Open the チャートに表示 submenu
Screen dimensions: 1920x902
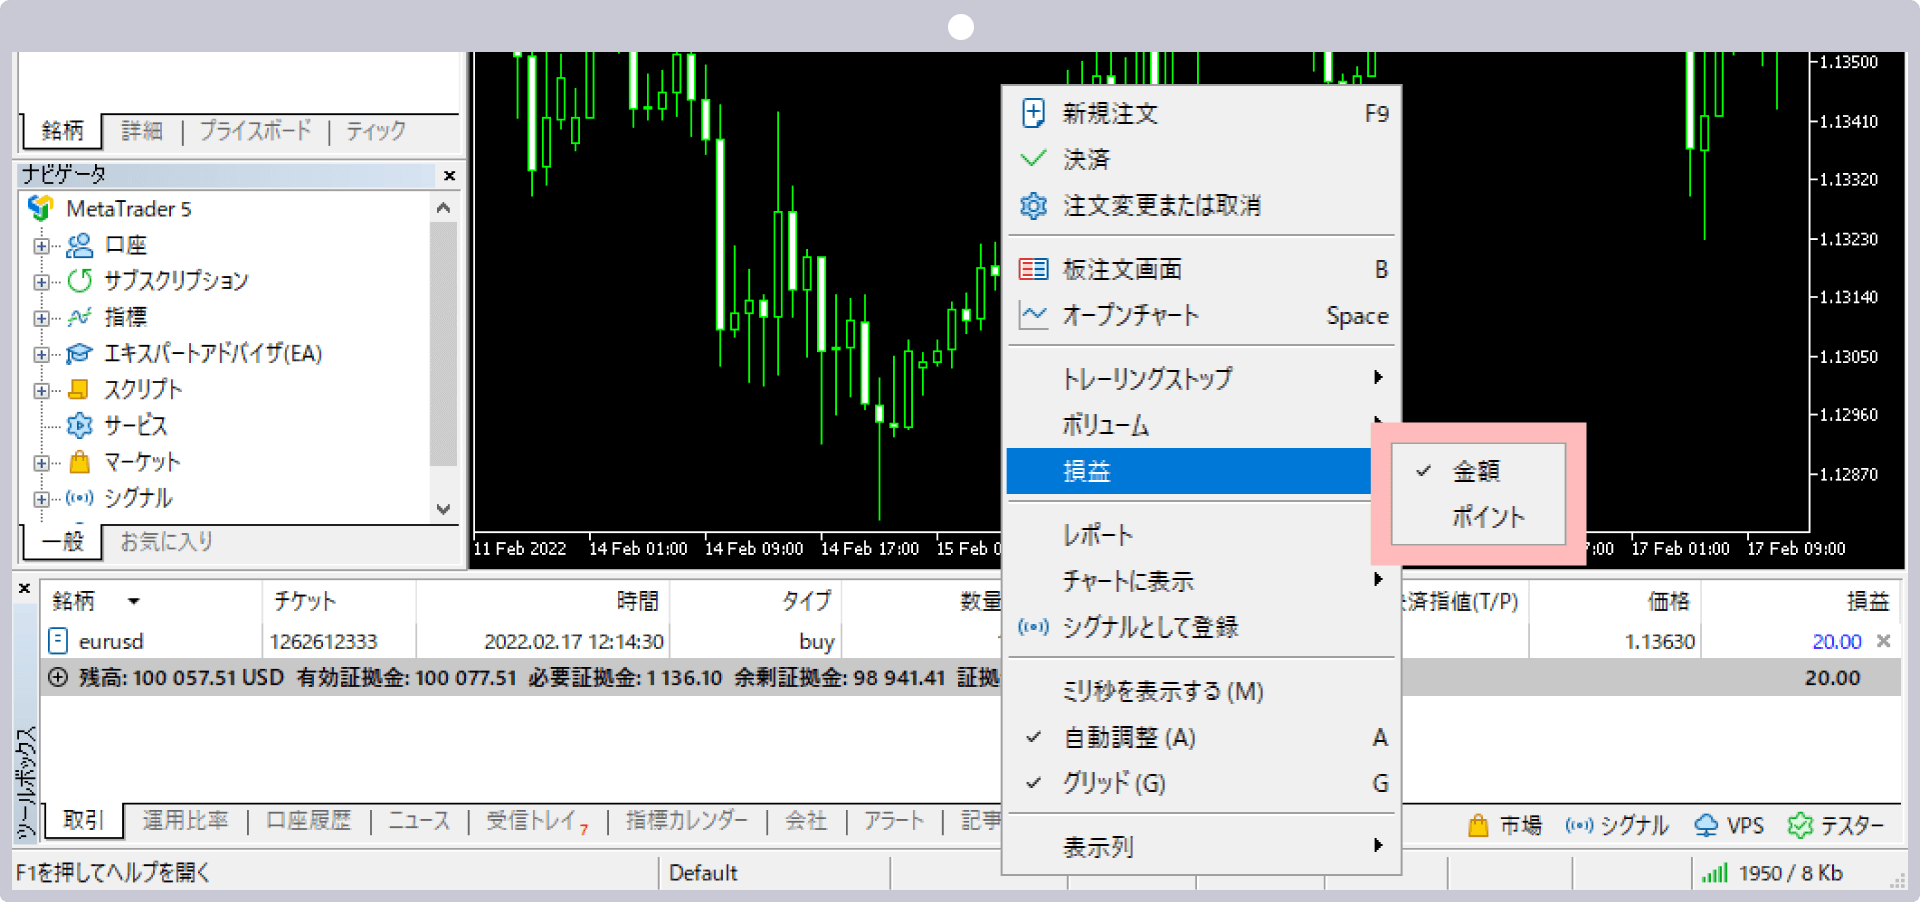[x=1200, y=580]
